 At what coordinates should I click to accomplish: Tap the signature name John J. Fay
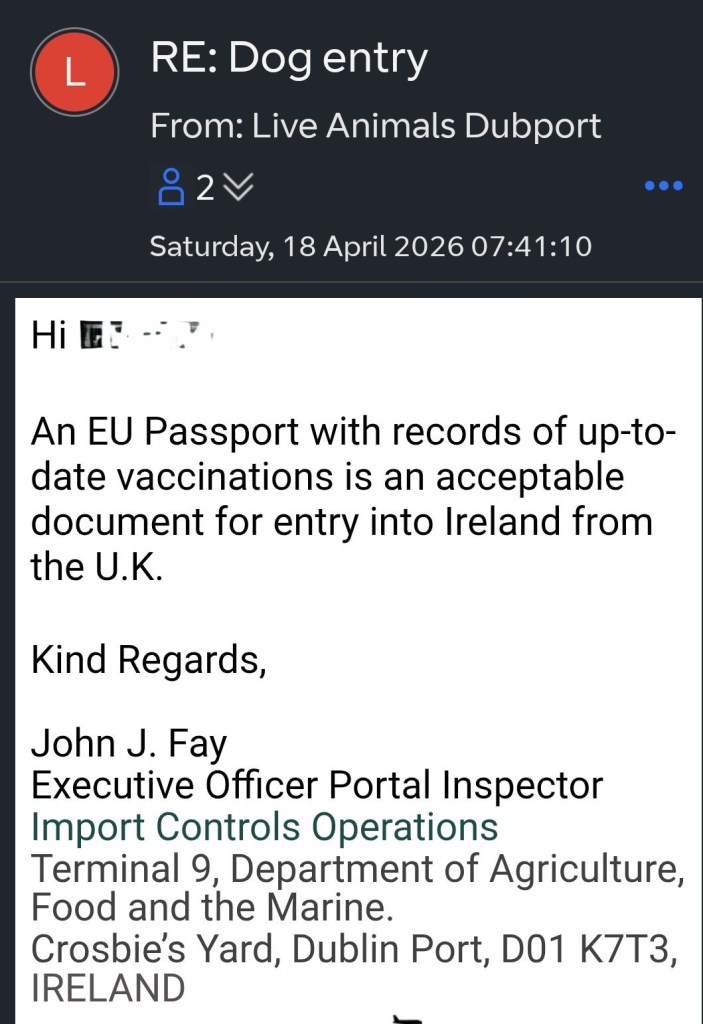point(129,744)
